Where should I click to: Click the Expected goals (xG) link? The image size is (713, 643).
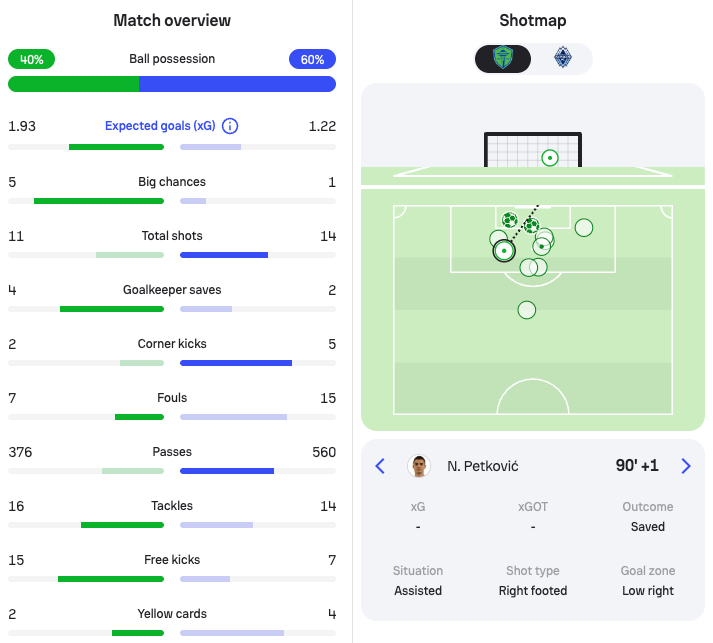161,126
